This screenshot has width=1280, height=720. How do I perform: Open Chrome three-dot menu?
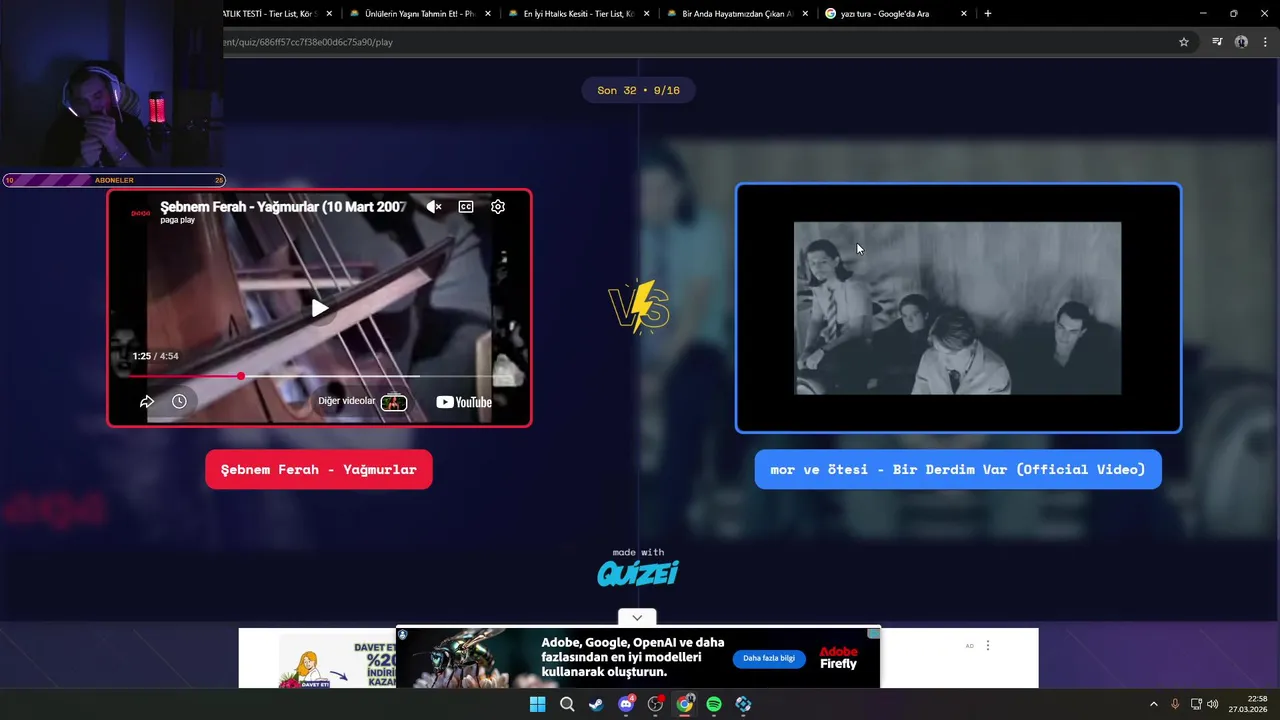click(1266, 42)
